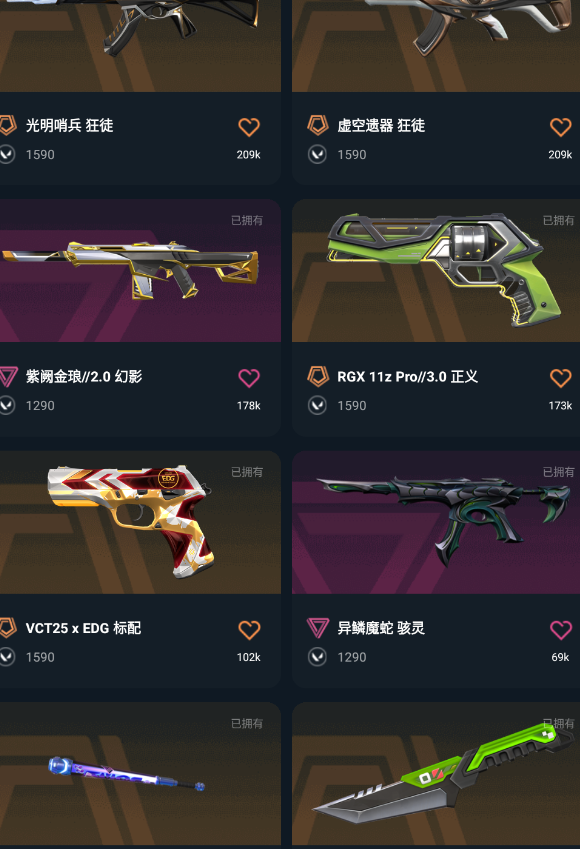Open the green RGX knife image
The image size is (580, 849).
coord(436,774)
